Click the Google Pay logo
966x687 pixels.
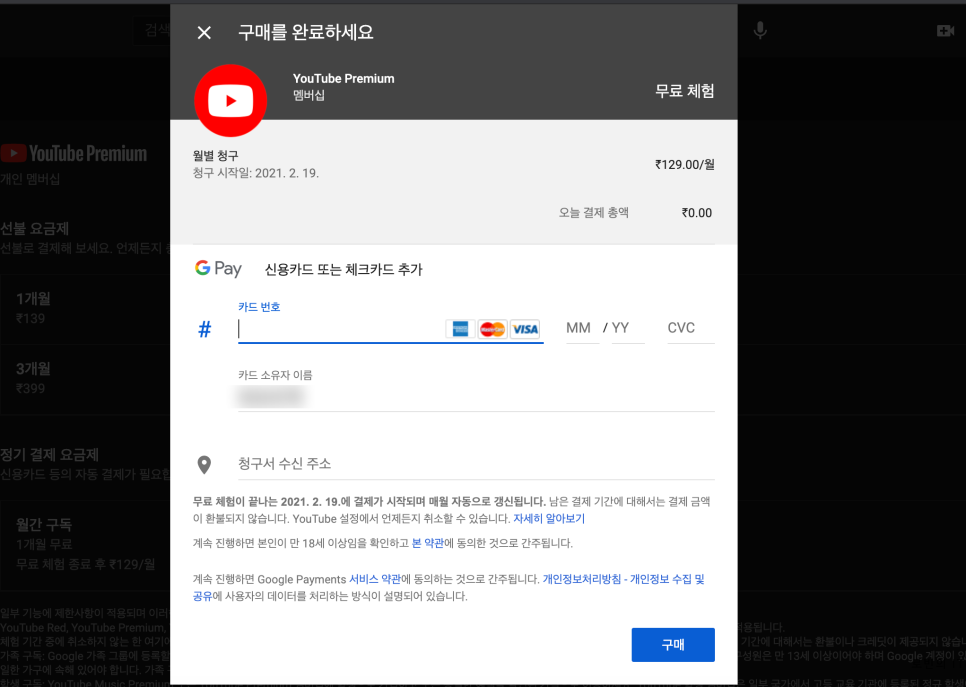pyautogui.click(x=218, y=269)
